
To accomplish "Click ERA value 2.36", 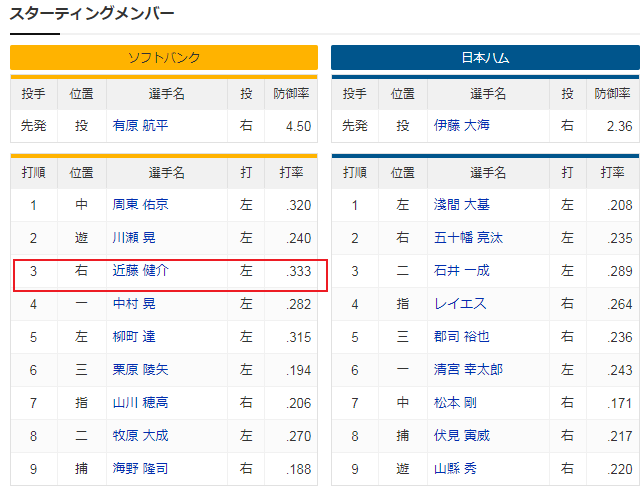I will 620,126.
